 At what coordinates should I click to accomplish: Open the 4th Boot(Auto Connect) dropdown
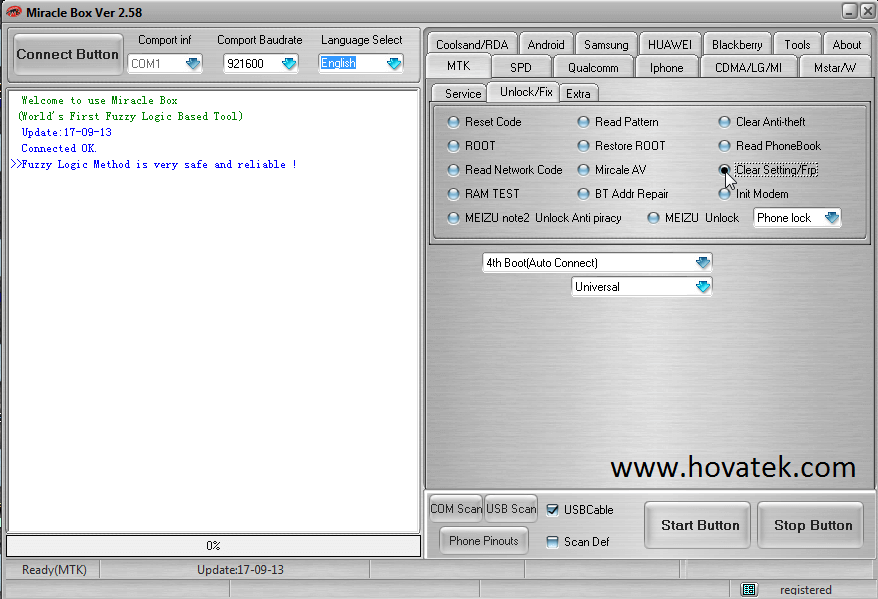[597, 263]
